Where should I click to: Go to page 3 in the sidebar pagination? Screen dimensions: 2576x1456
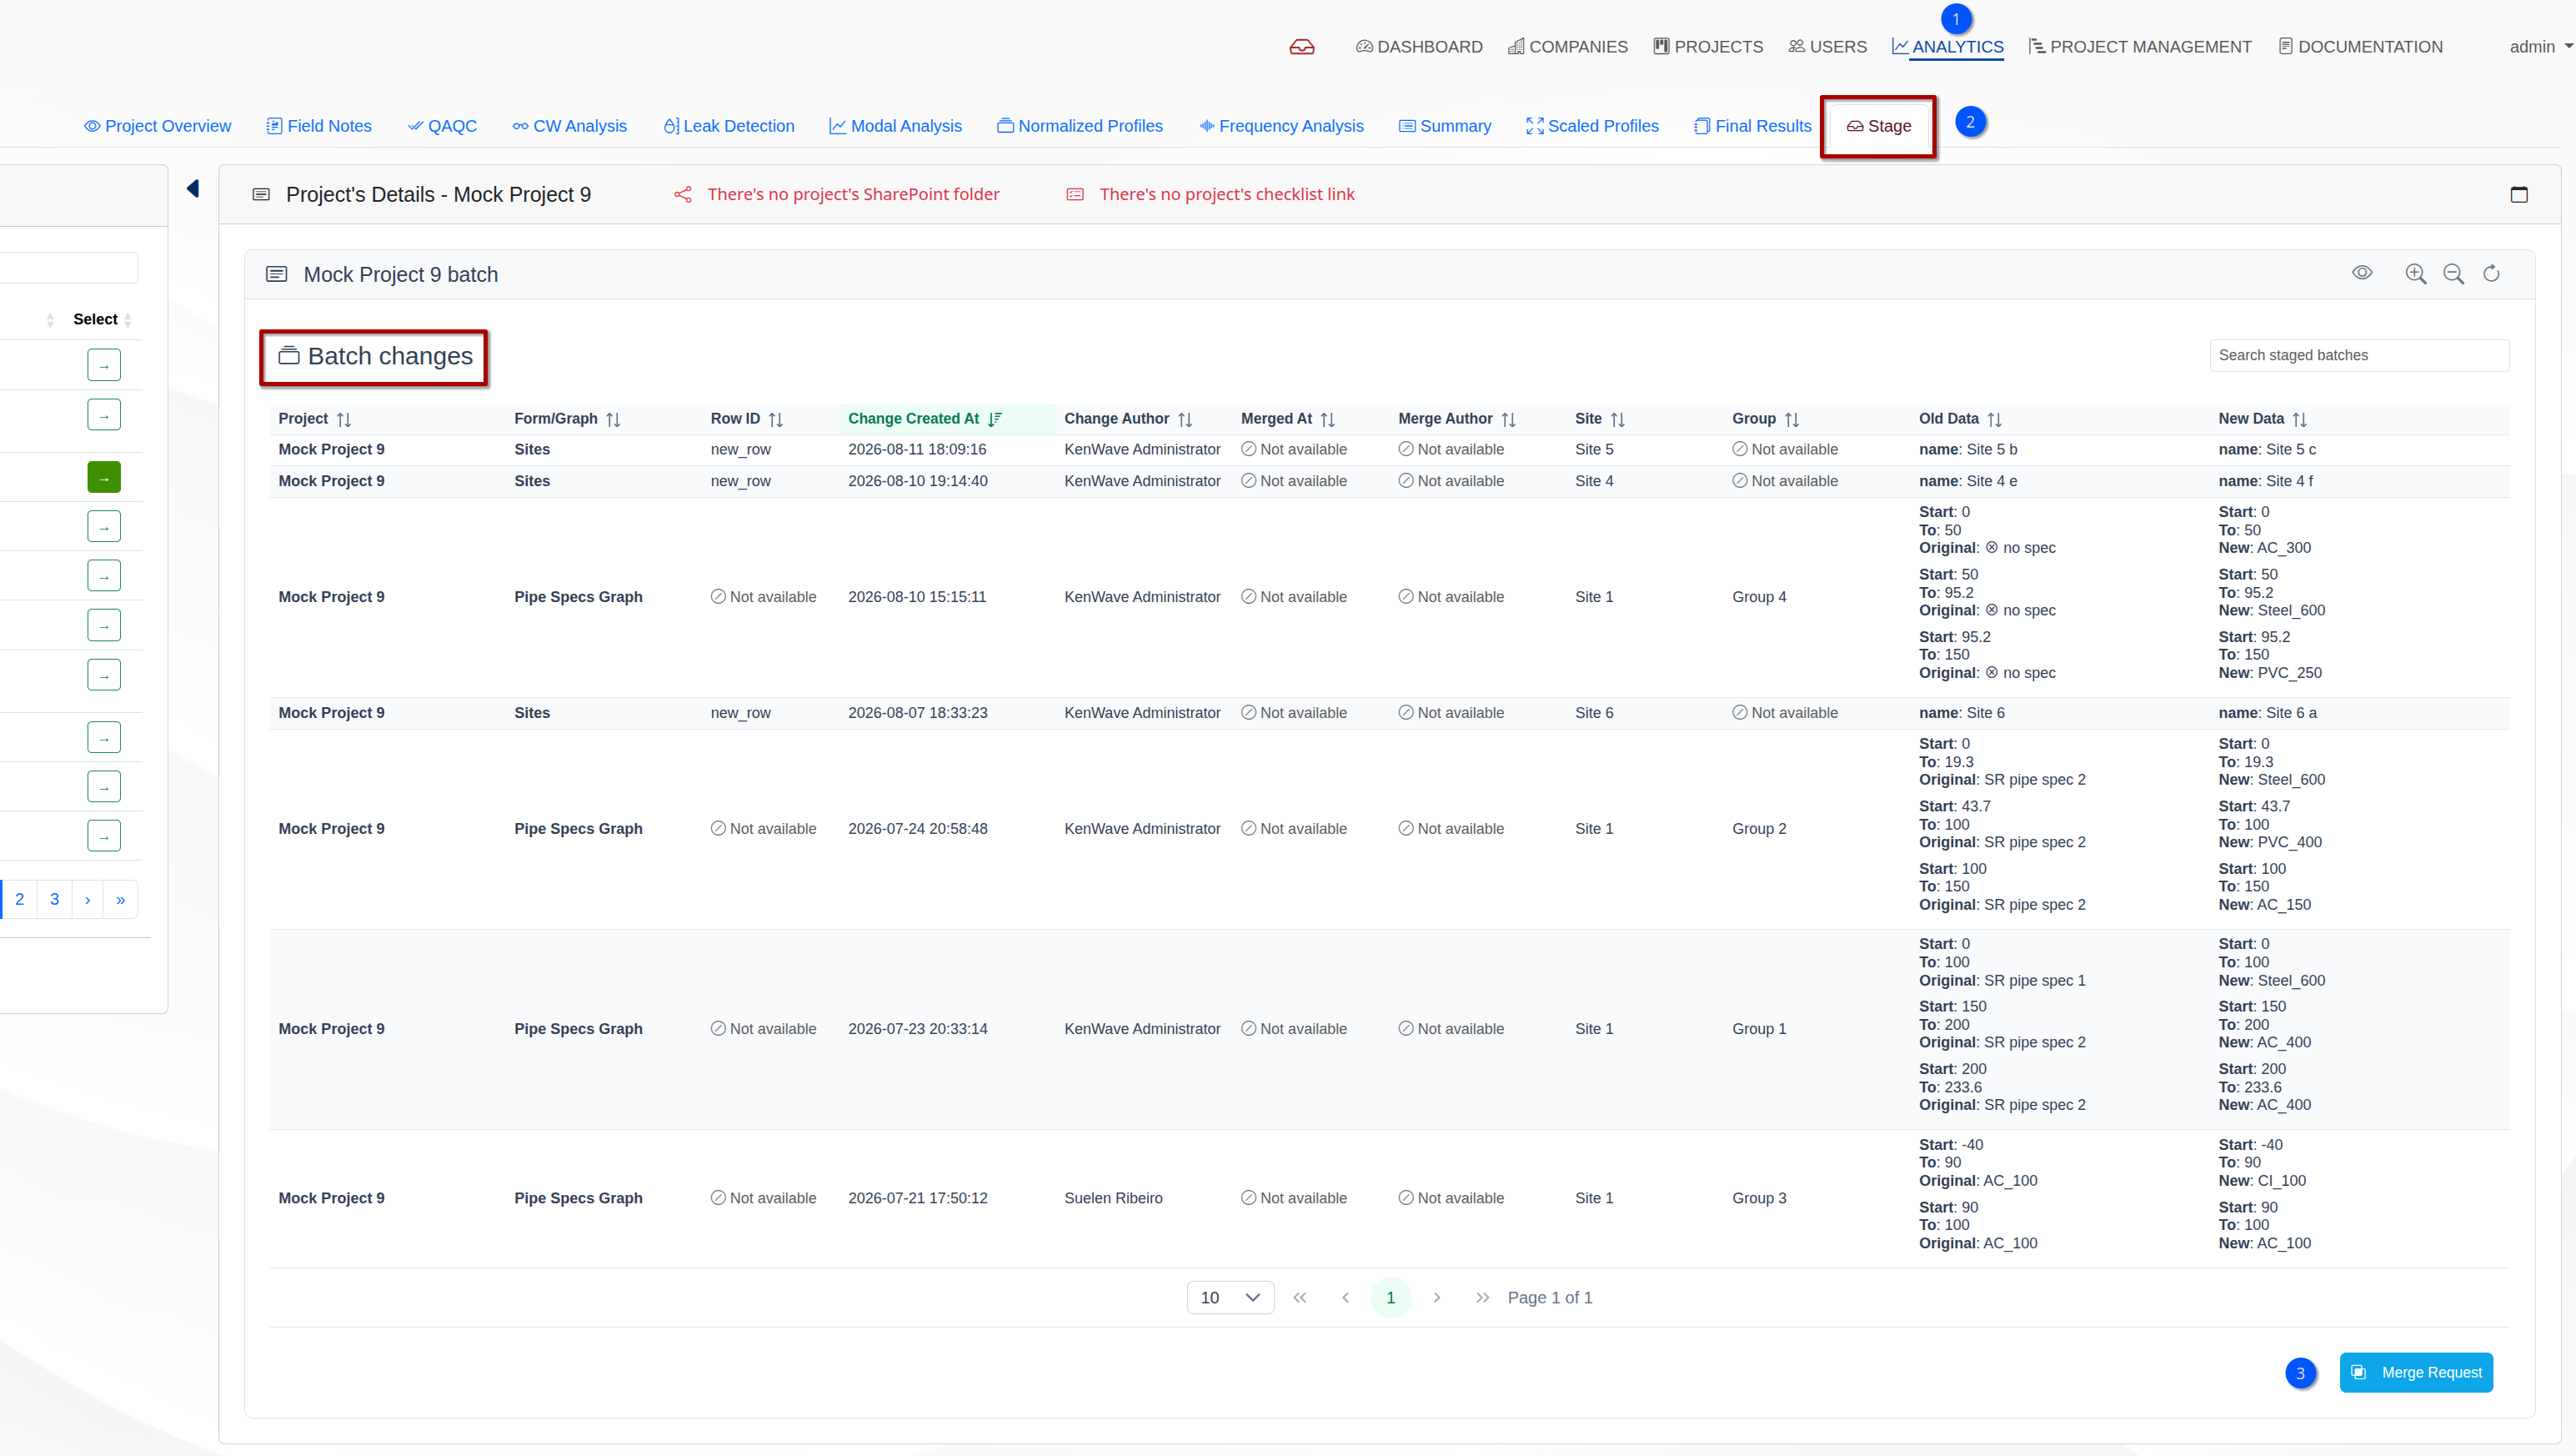54,900
